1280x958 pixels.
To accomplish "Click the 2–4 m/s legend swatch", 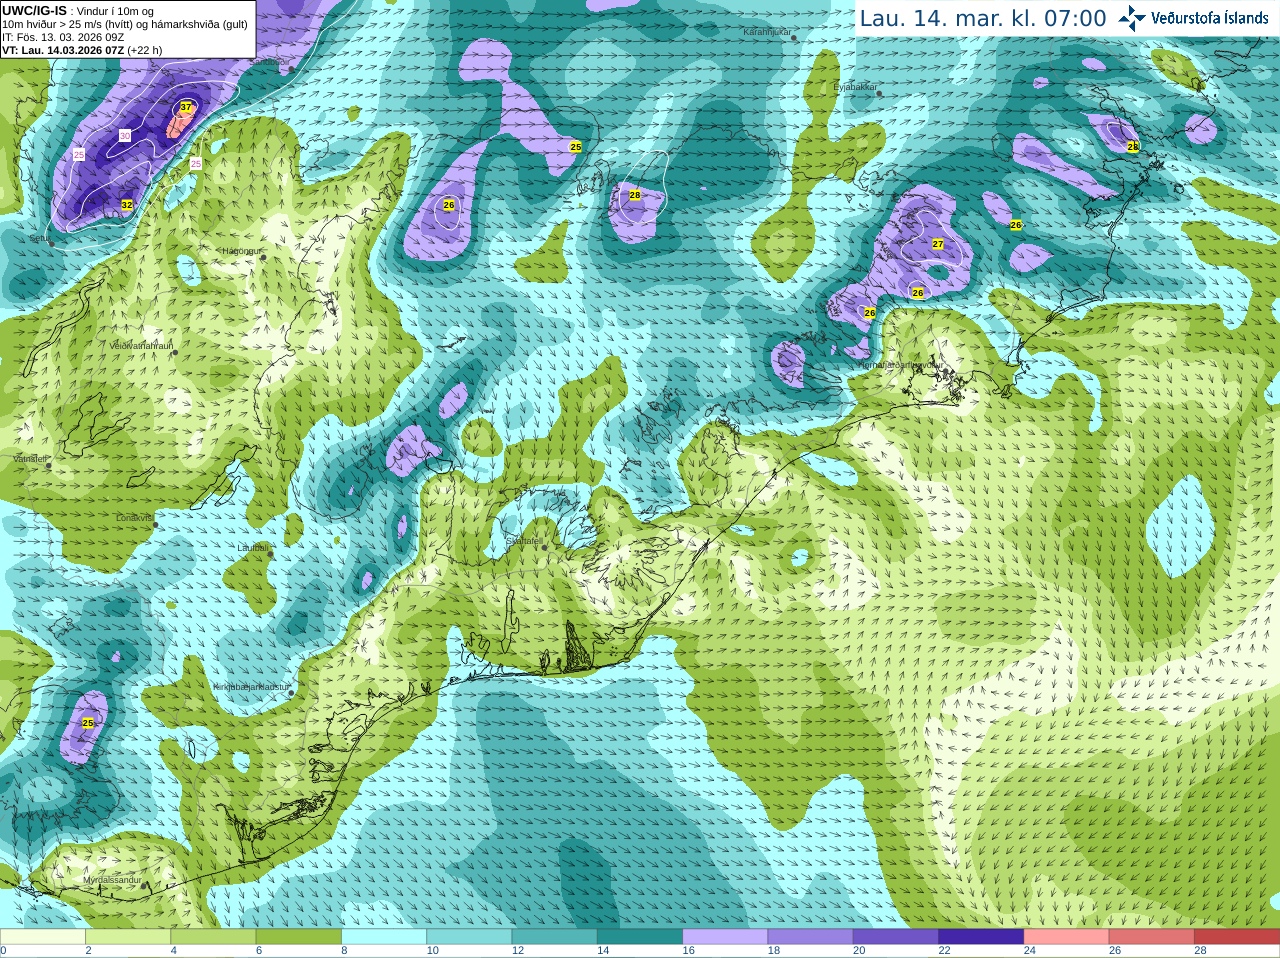I will (x=128, y=937).
